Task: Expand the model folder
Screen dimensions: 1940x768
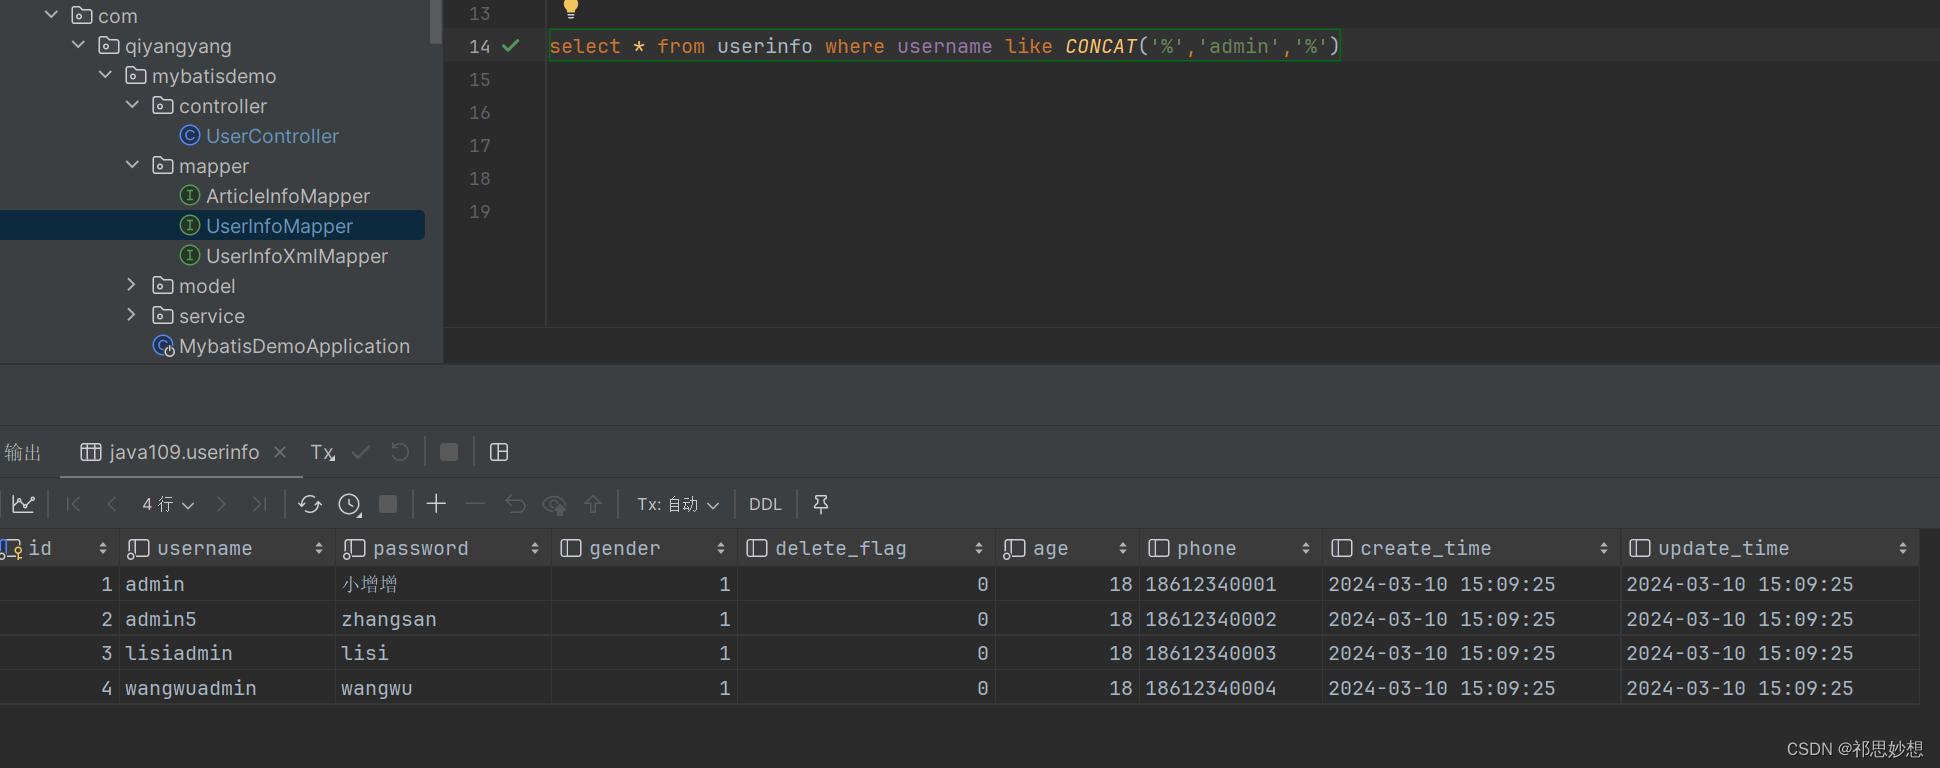Action: click(x=132, y=285)
